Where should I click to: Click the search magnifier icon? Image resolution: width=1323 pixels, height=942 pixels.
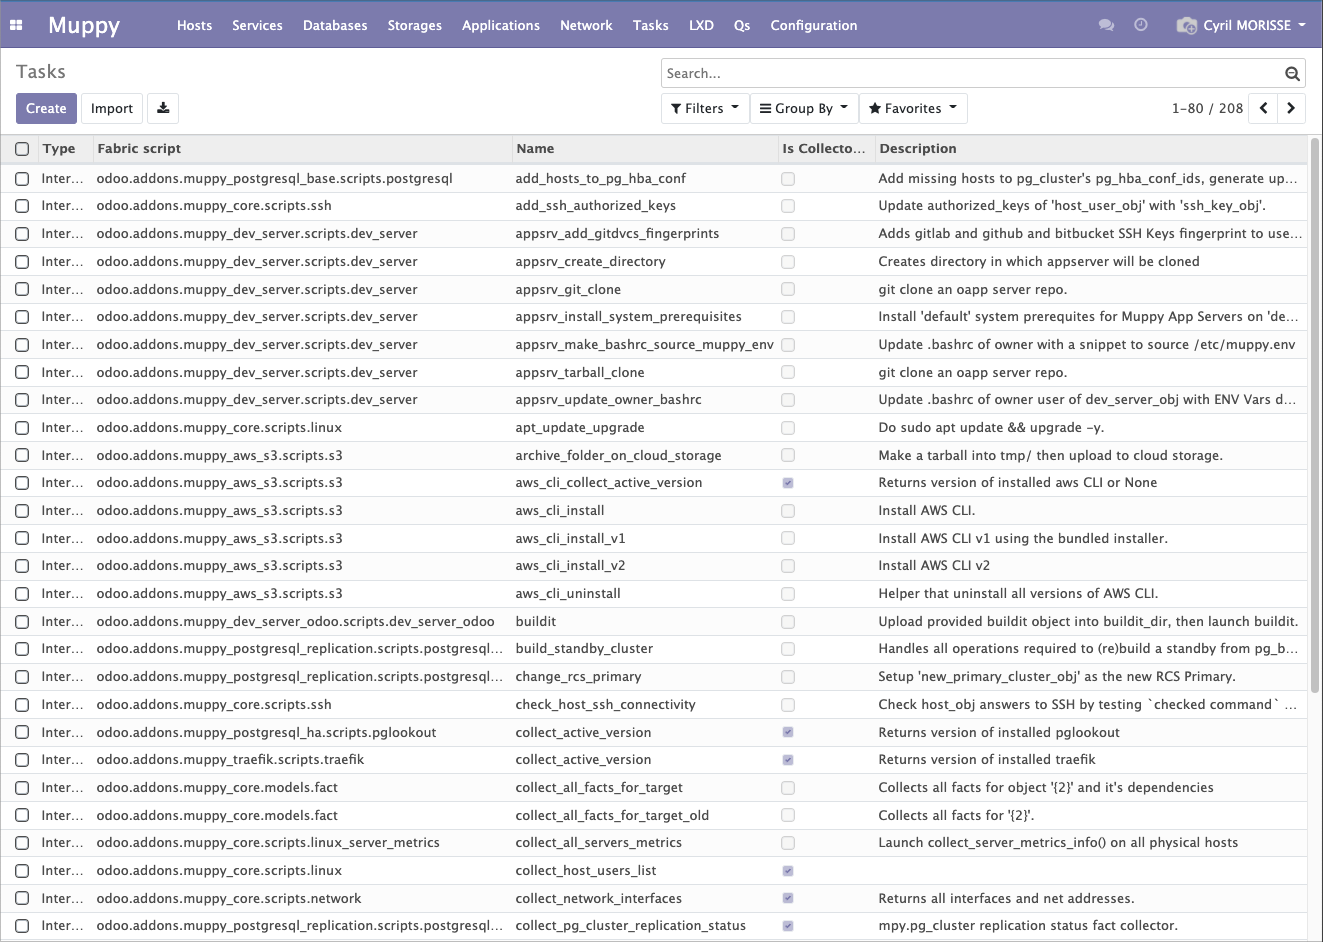click(x=1292, y=73)
